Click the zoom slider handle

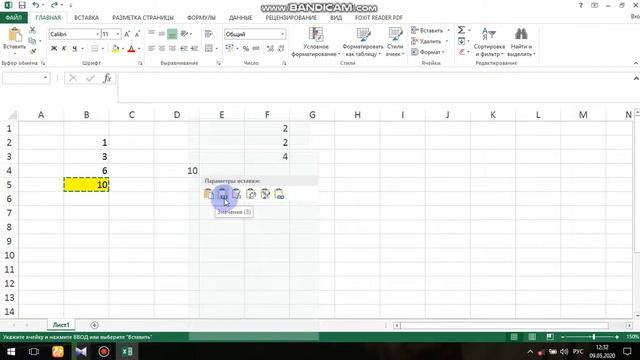(x=593, y=337)
